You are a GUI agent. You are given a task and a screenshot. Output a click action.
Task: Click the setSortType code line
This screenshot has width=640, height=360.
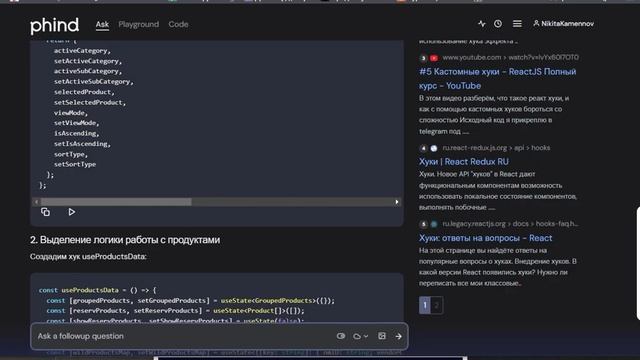75,164
